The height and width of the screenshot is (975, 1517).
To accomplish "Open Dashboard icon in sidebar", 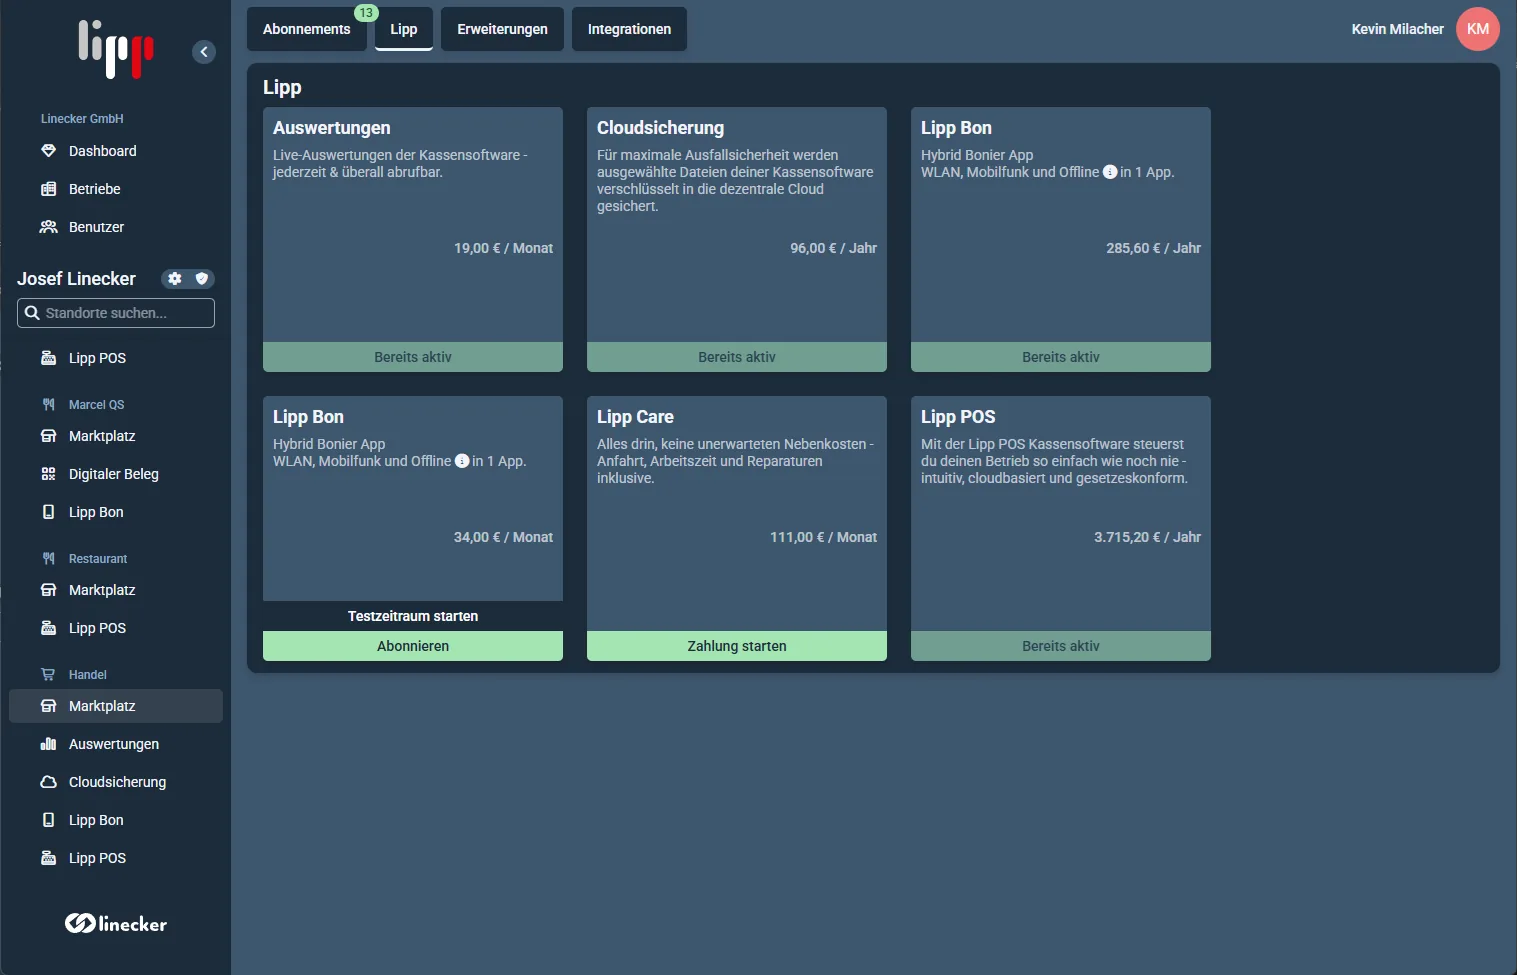I will tap(48, 151).
